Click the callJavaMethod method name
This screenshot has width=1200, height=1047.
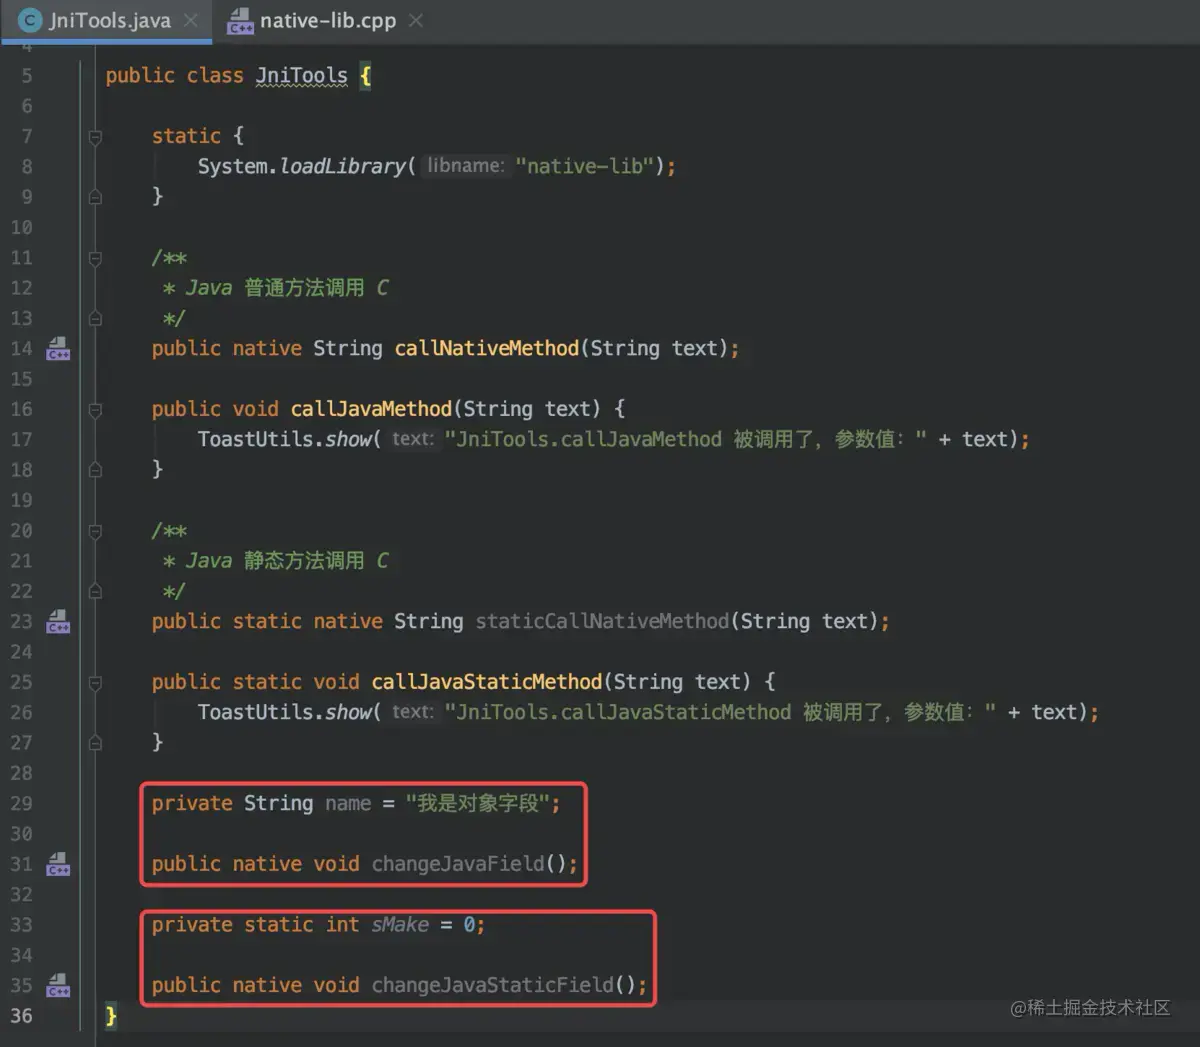(371, 409)
